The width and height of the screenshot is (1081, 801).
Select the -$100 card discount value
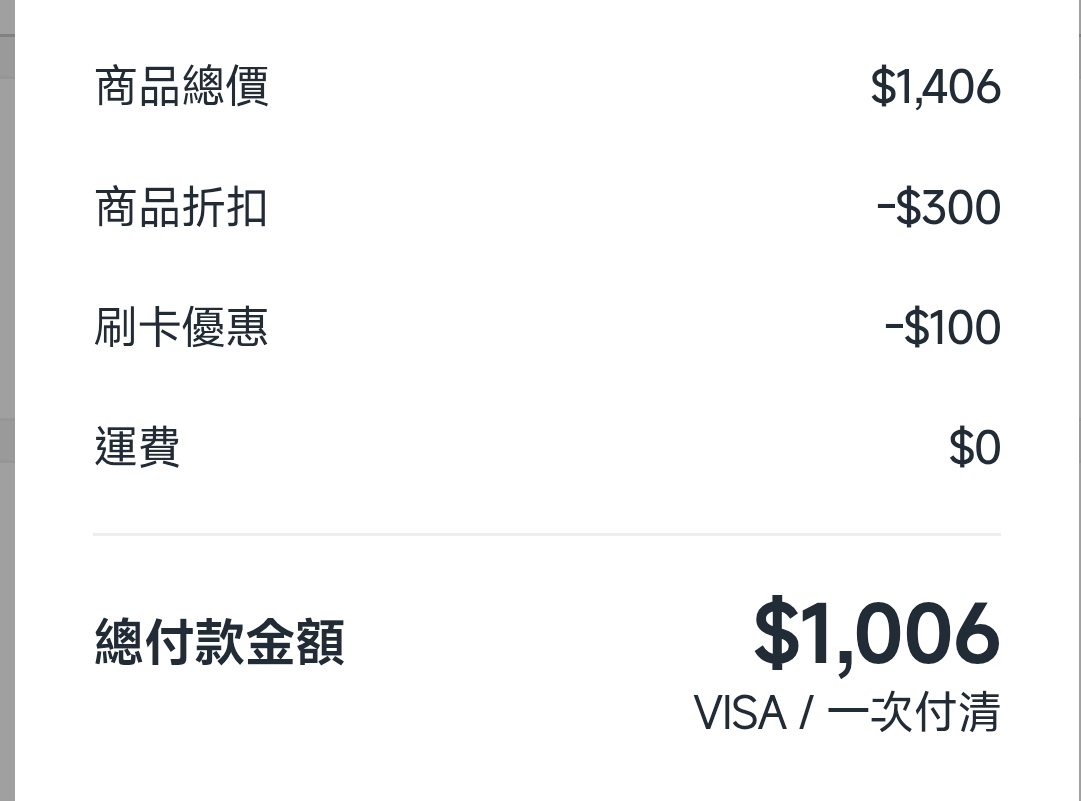coord(942,327)
